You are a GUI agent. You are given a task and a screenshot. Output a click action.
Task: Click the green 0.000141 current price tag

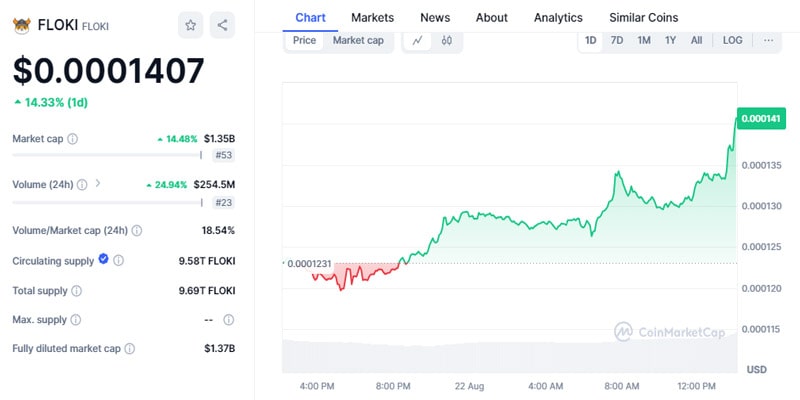pyautogui.click(x=761, y=119)
